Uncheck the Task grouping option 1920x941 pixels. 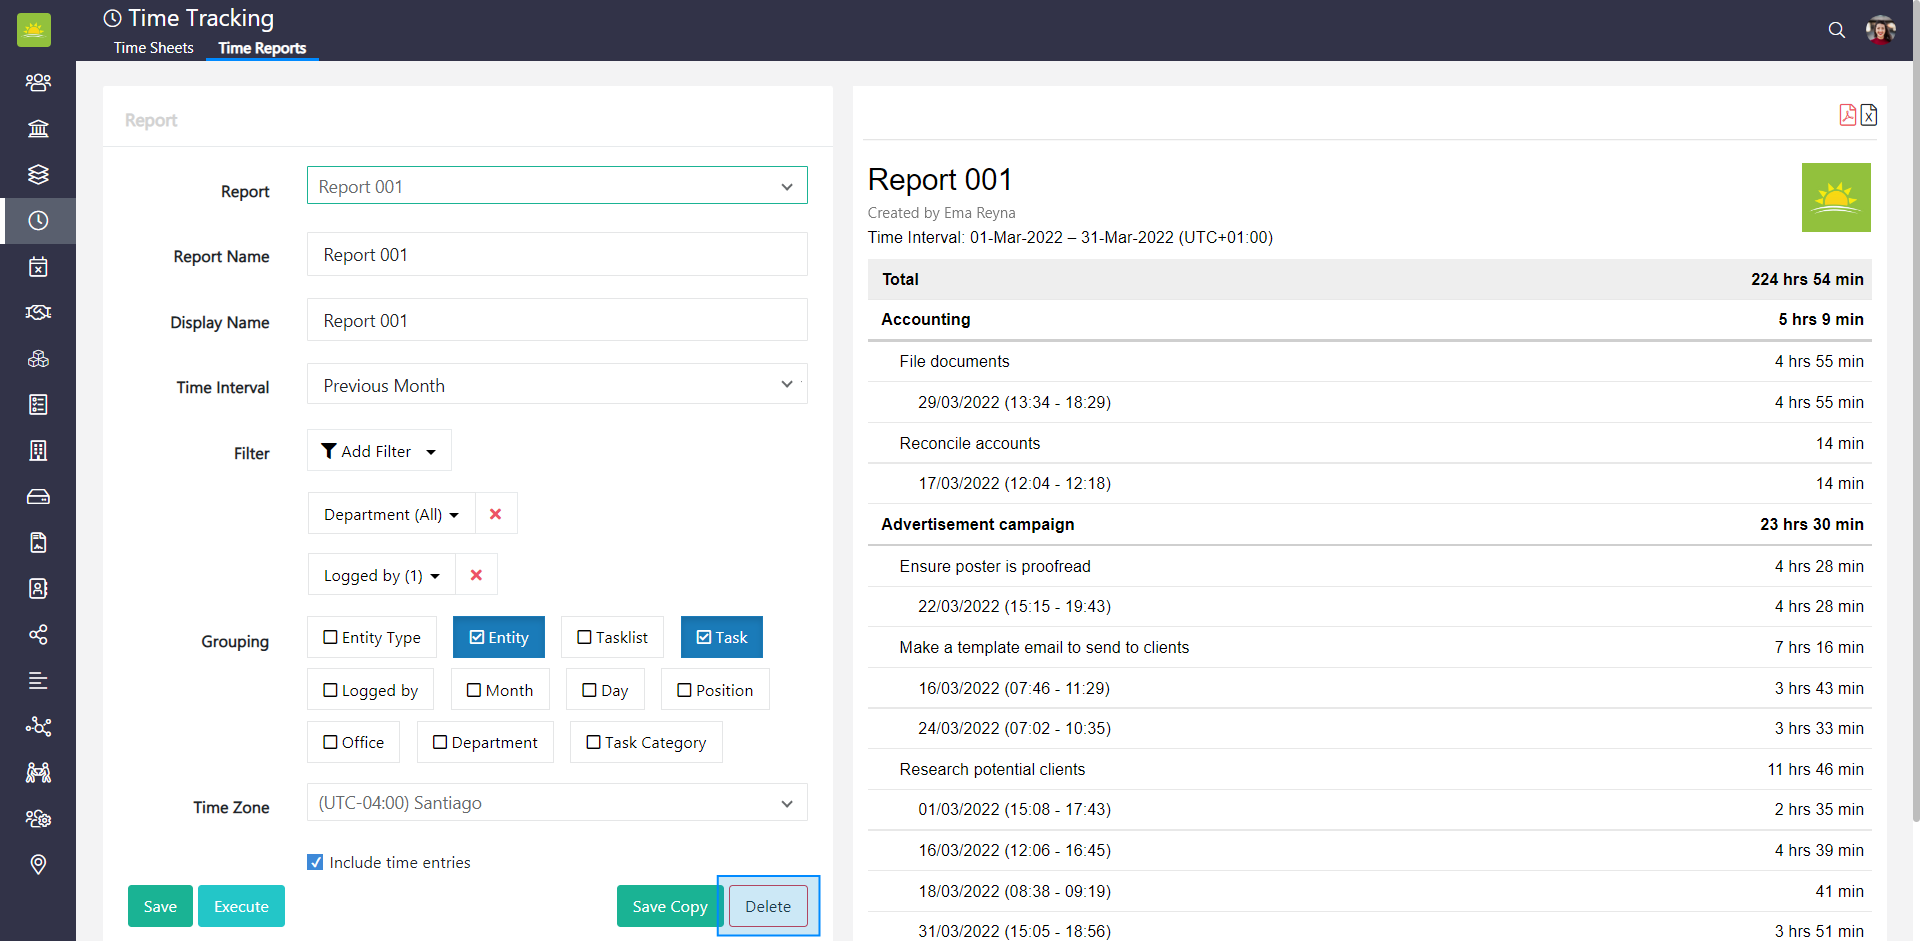tap(721, 637)
